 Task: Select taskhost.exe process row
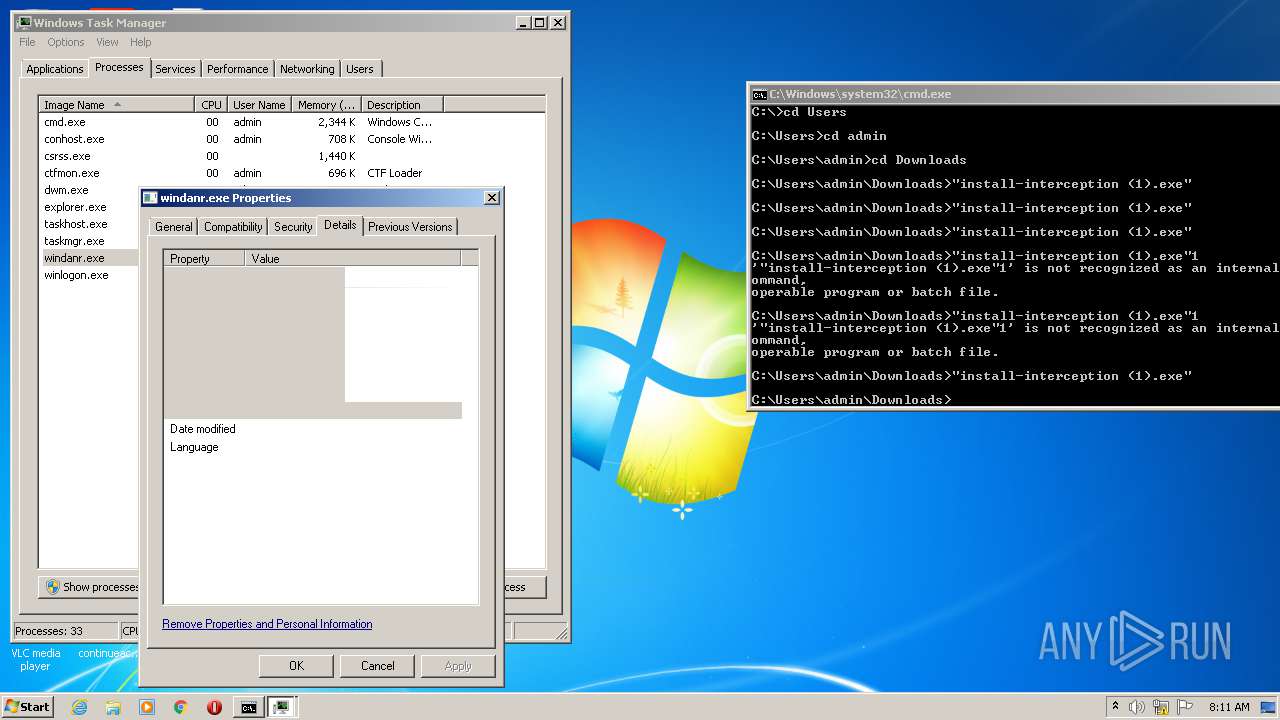point(89,224)
